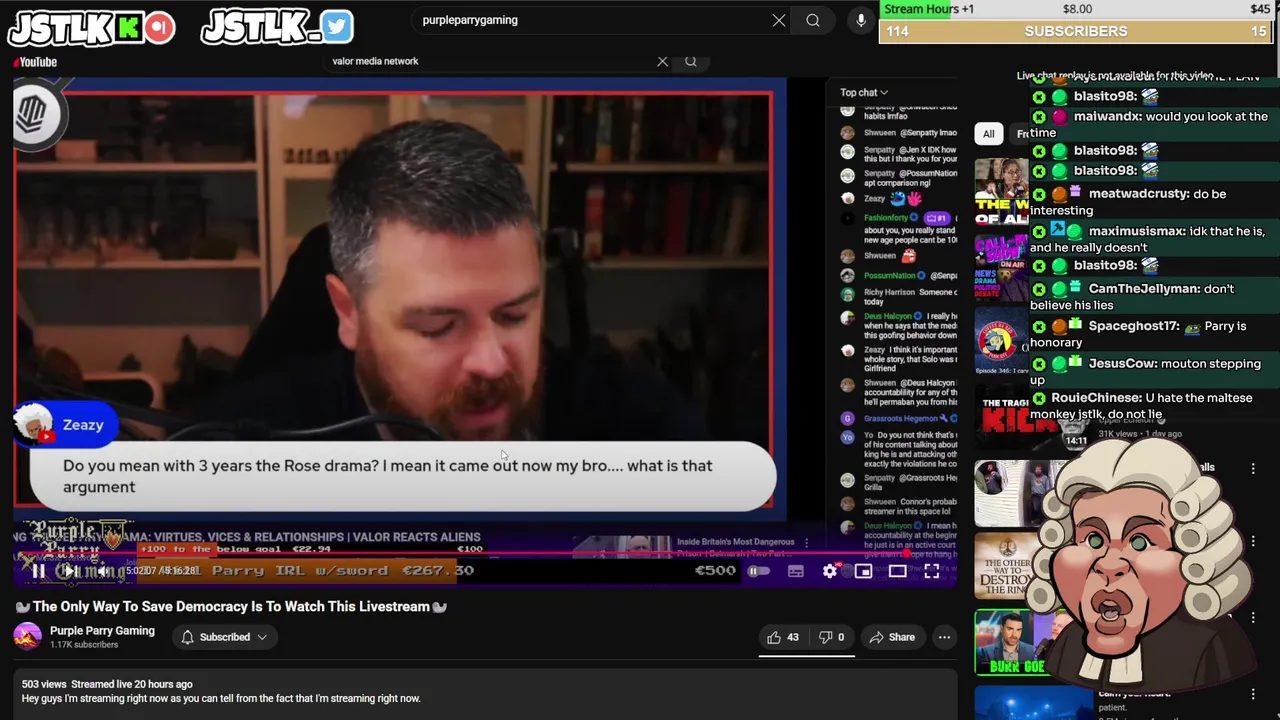Click the green X beside JesusCow's message
This screenshot has height=720, width=1280.
1039,364
